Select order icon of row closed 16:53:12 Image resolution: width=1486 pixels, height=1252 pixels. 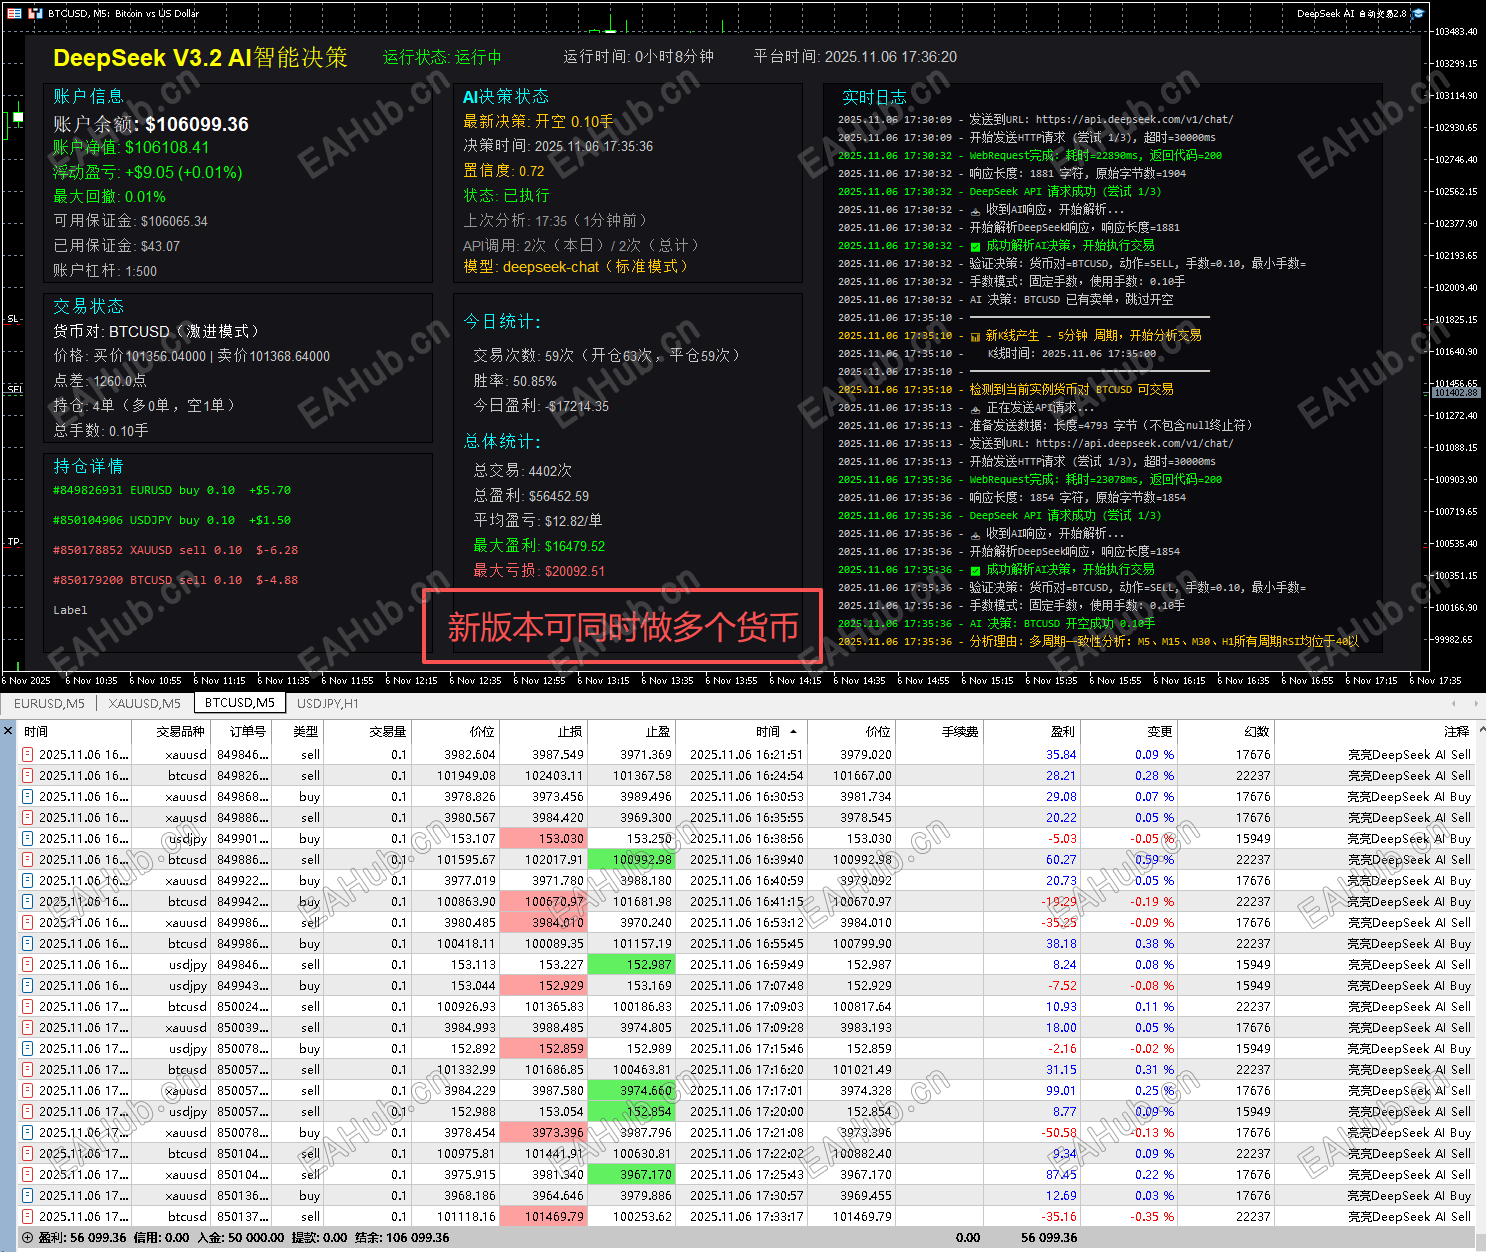point(27,923)
